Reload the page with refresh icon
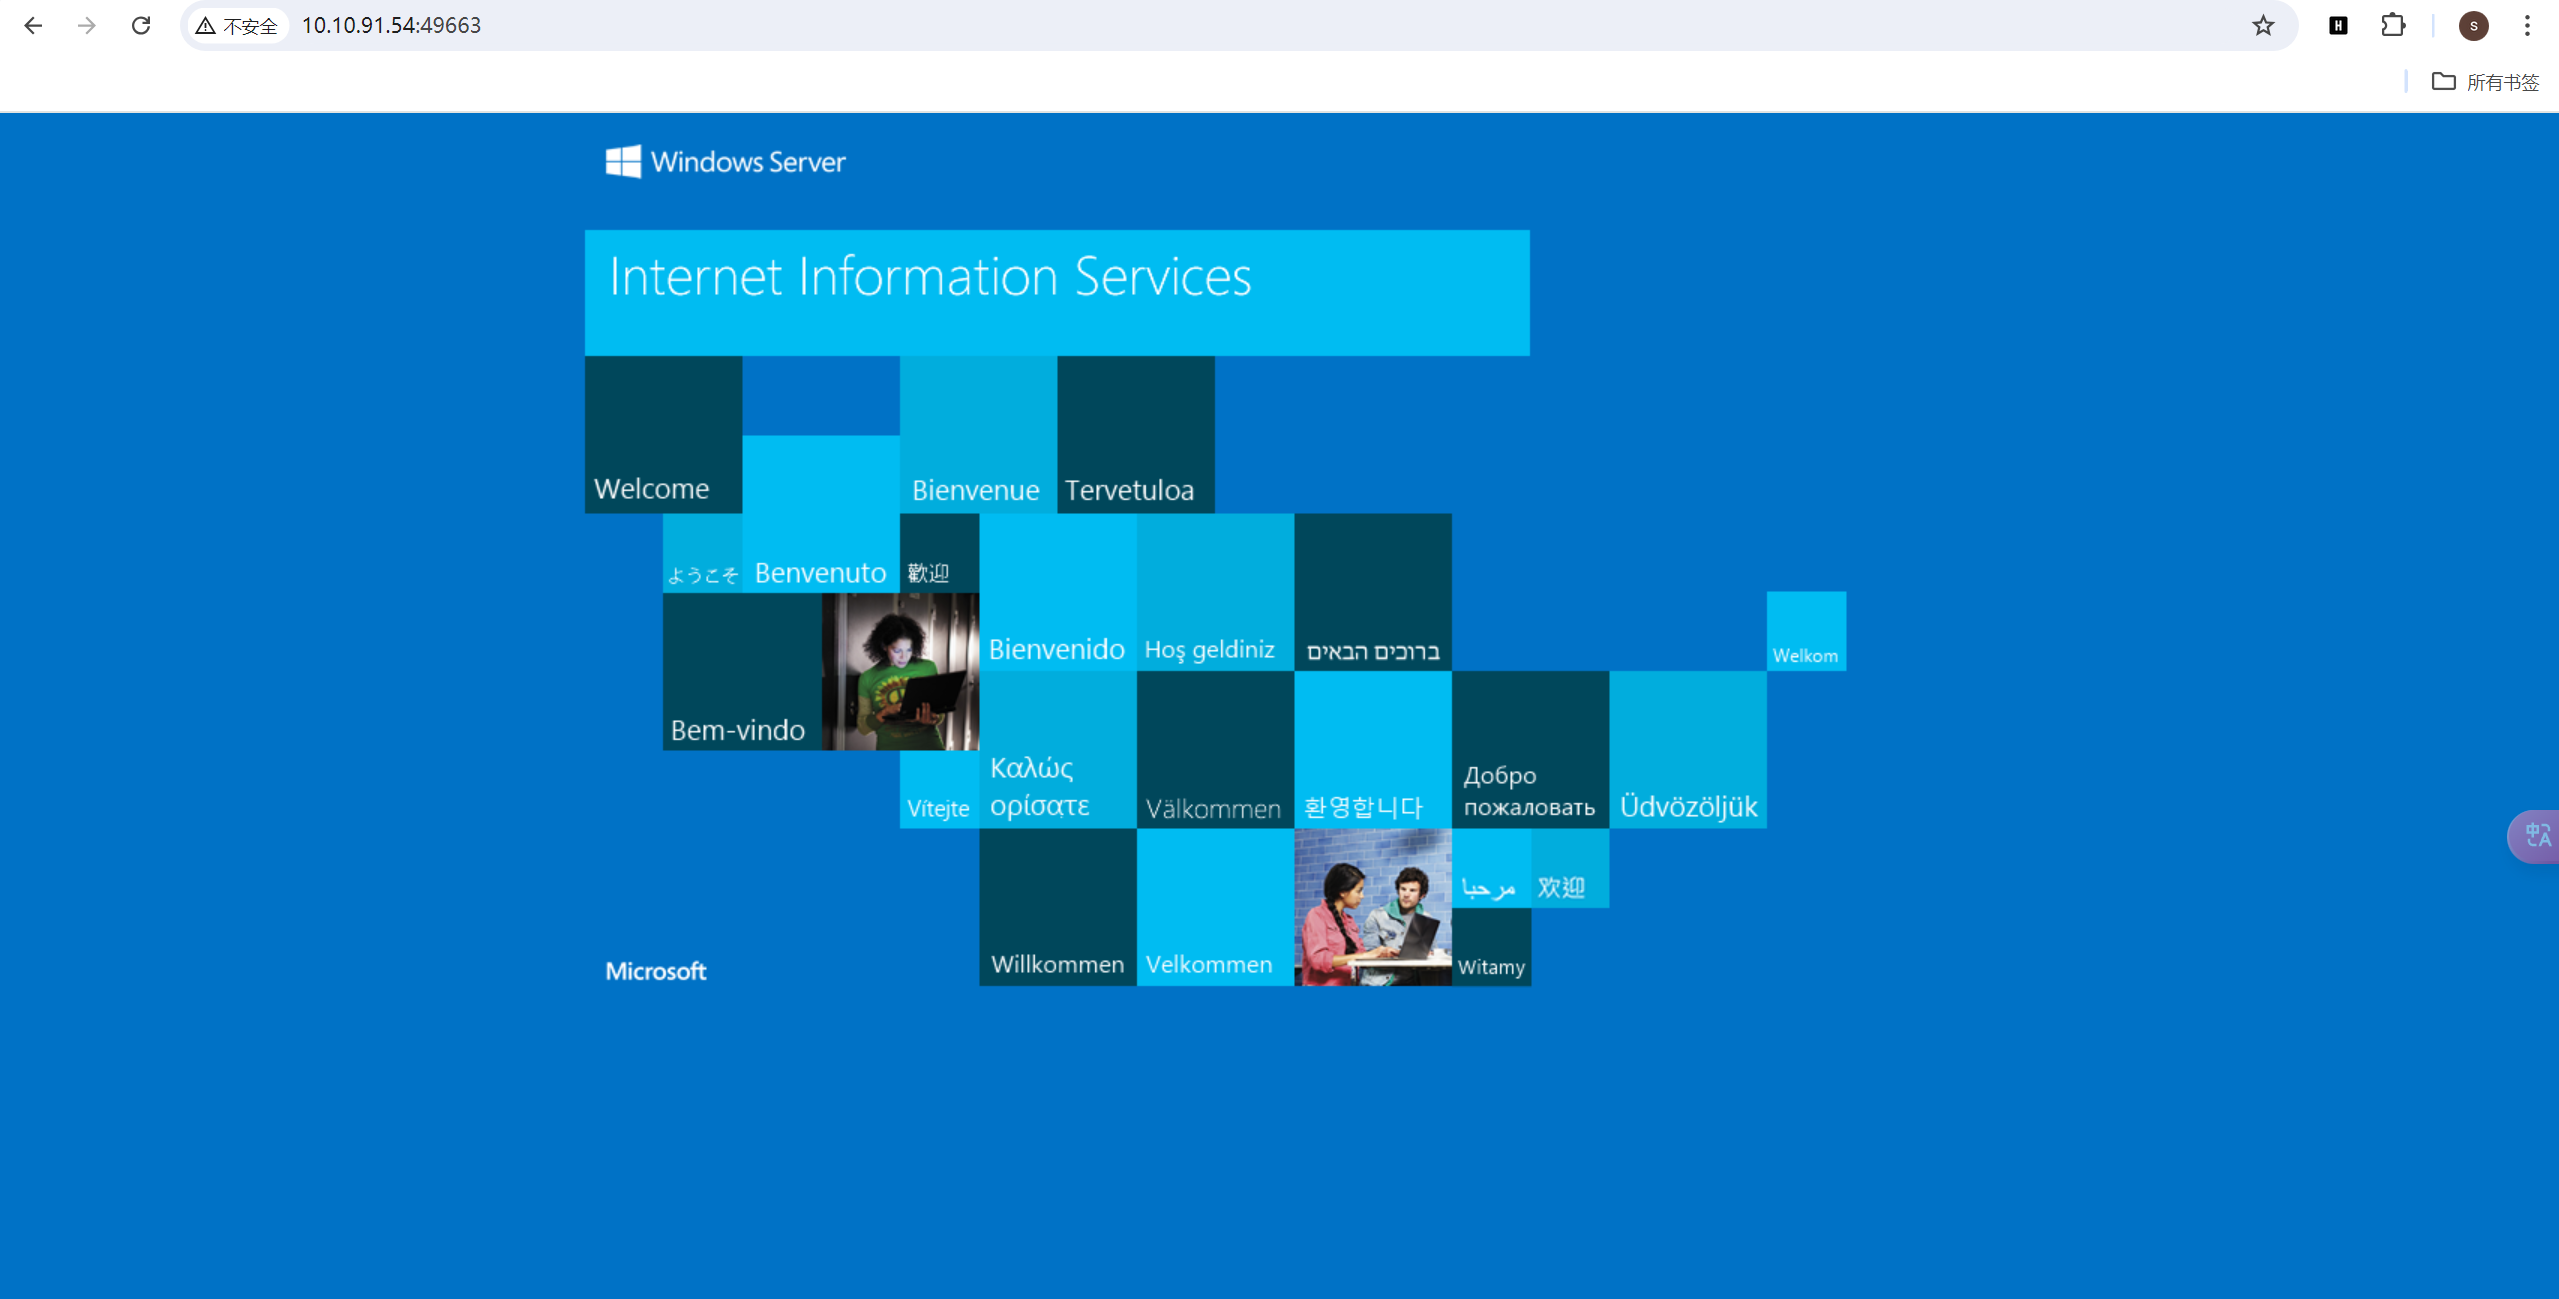 pos(141,25)
